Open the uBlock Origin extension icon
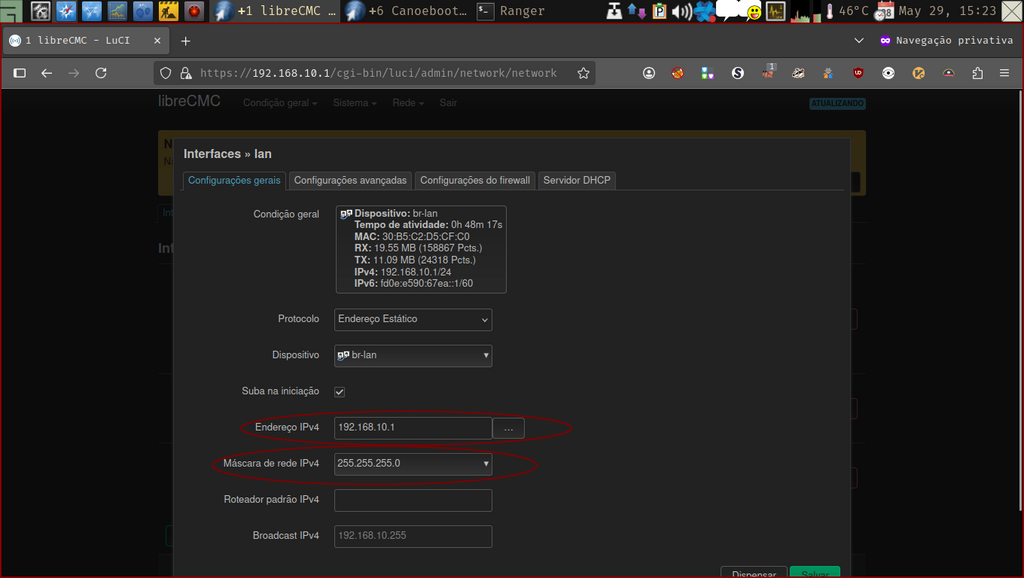The width and height of the screenshot is (1024, 578). [x=858, y=73]
